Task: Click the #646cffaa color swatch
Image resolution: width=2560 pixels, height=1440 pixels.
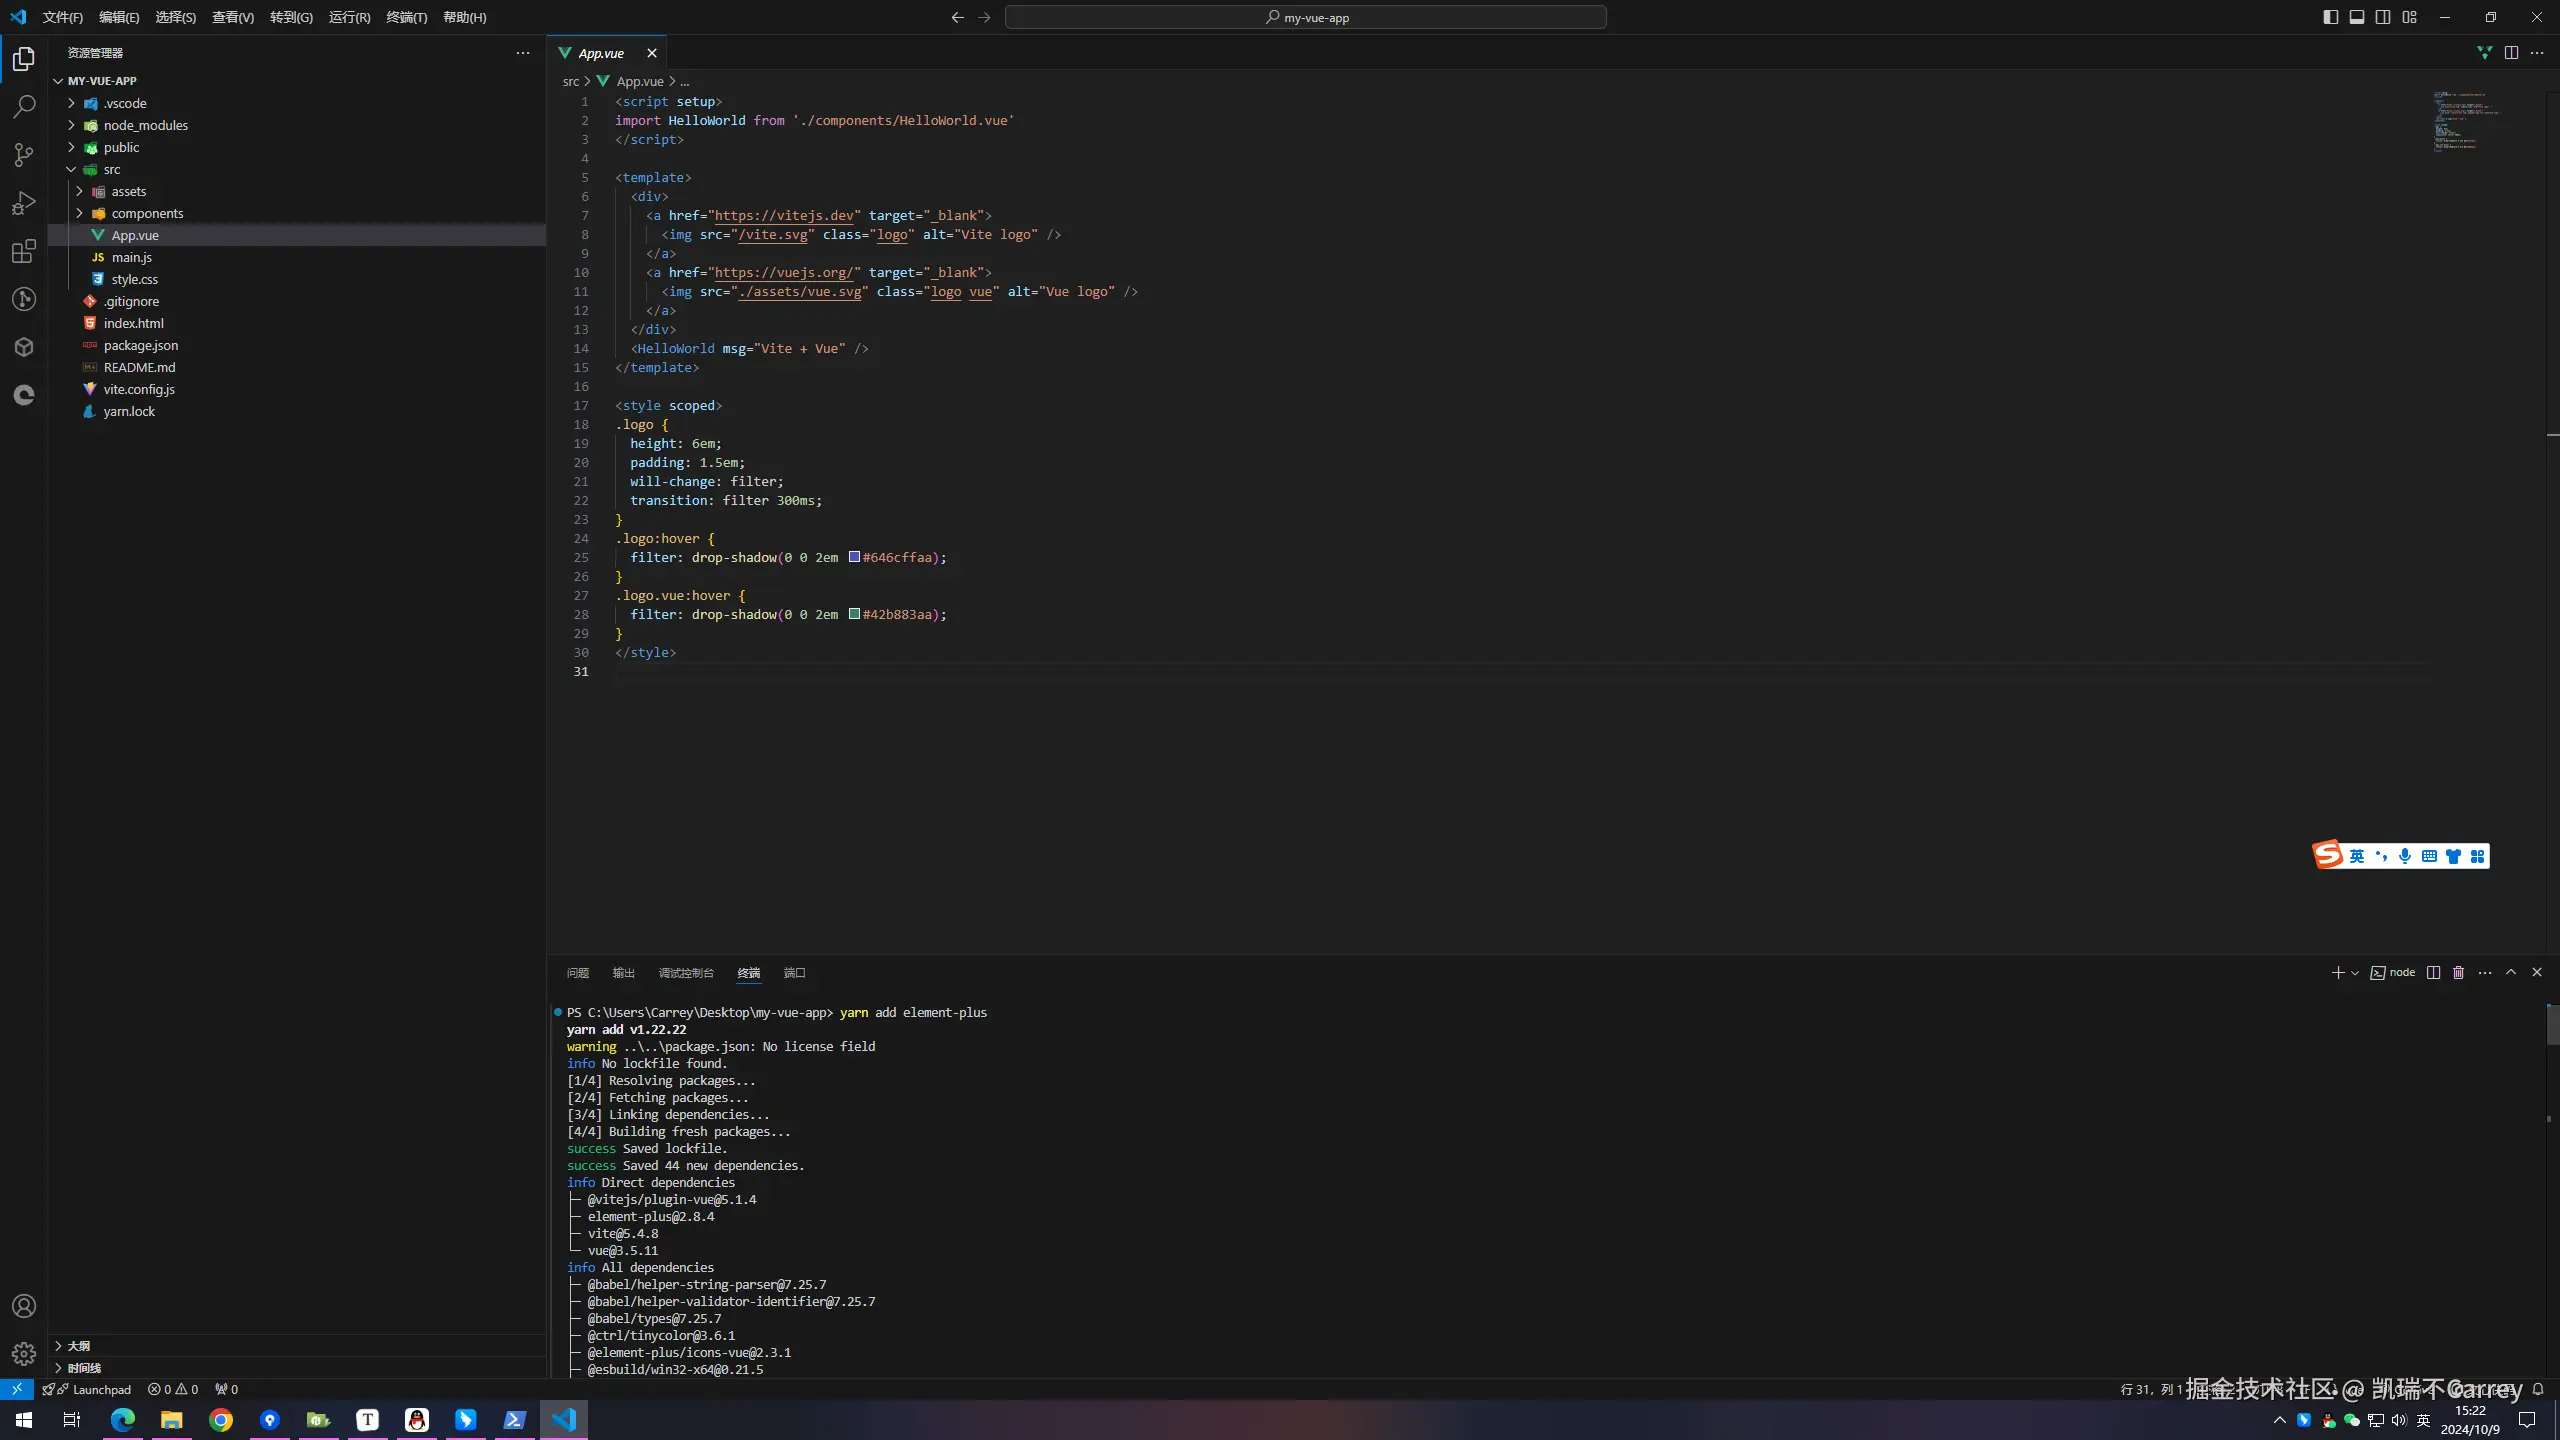Action: coord(854,557)
